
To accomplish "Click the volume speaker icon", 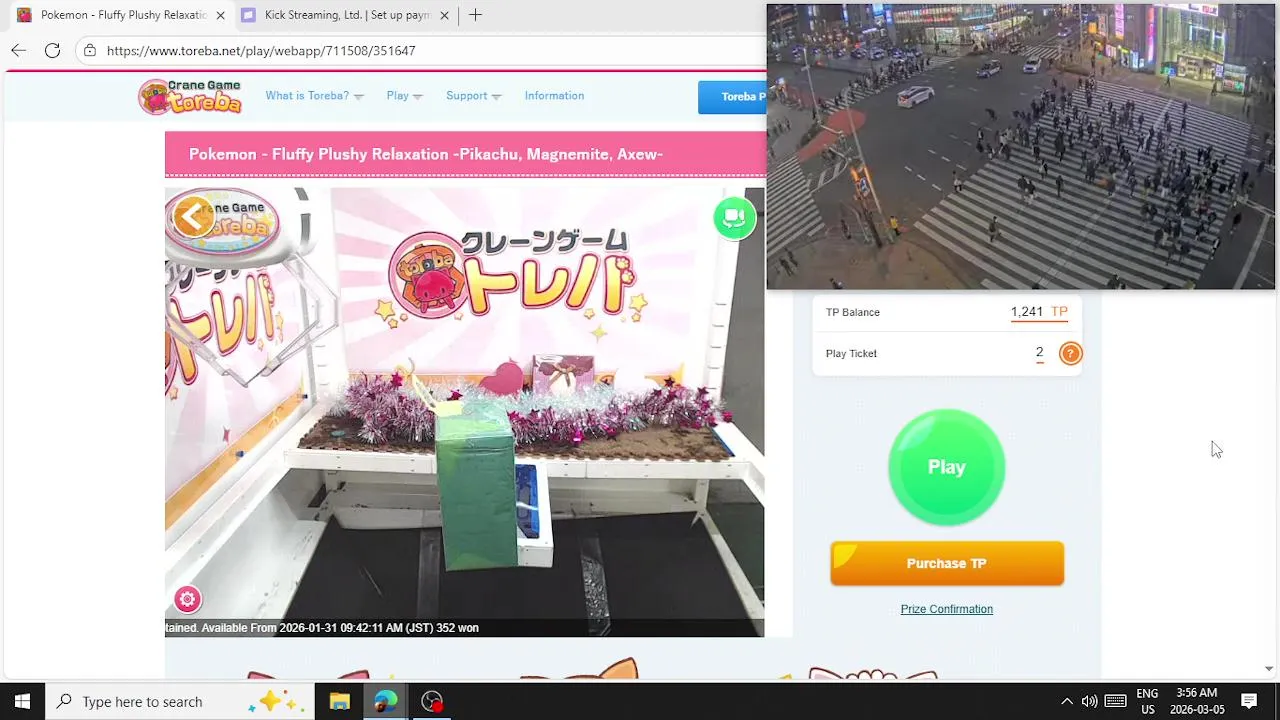I will click(x=1089, y=701).
